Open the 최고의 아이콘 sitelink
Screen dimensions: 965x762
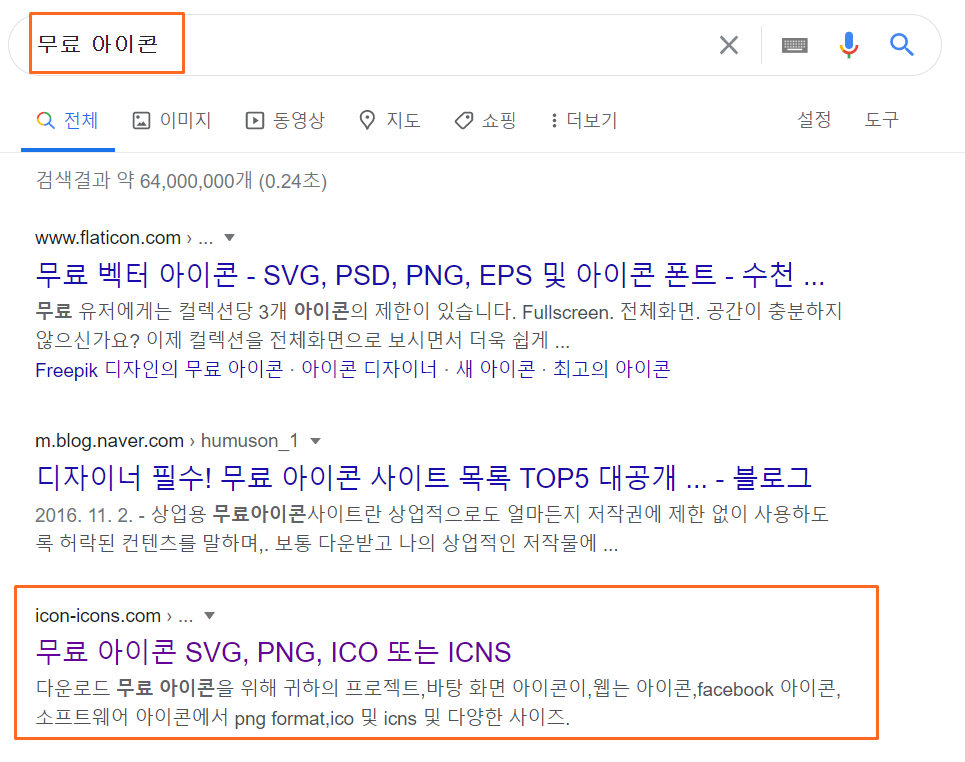pos(611,369)
